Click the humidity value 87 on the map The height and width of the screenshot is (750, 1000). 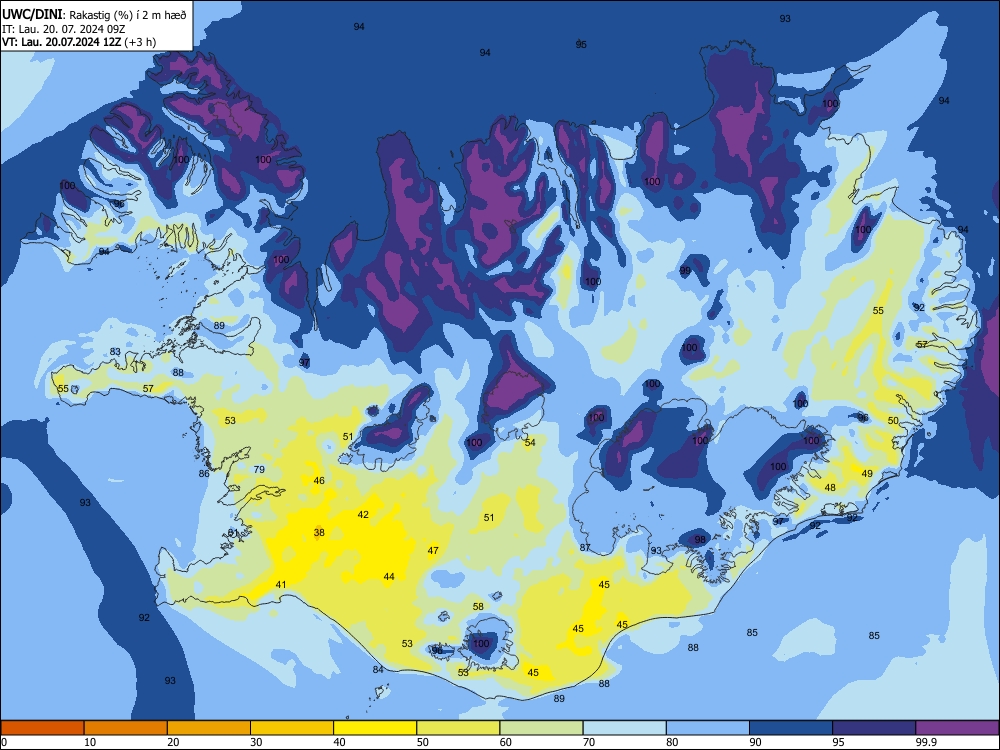[x=585, y=548]
